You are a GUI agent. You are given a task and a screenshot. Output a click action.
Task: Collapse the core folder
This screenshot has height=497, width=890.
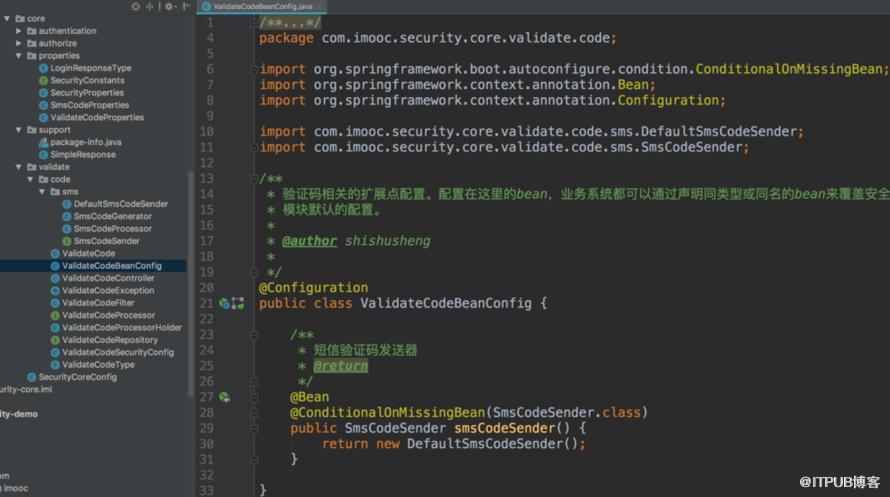pos(7,19)
